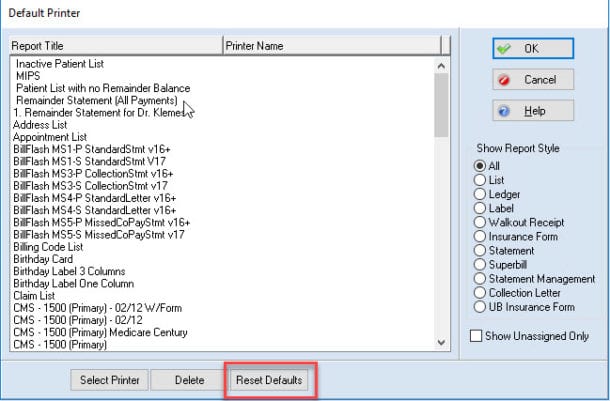
Task: Confirm with the OK button
Action: point(533,49)
